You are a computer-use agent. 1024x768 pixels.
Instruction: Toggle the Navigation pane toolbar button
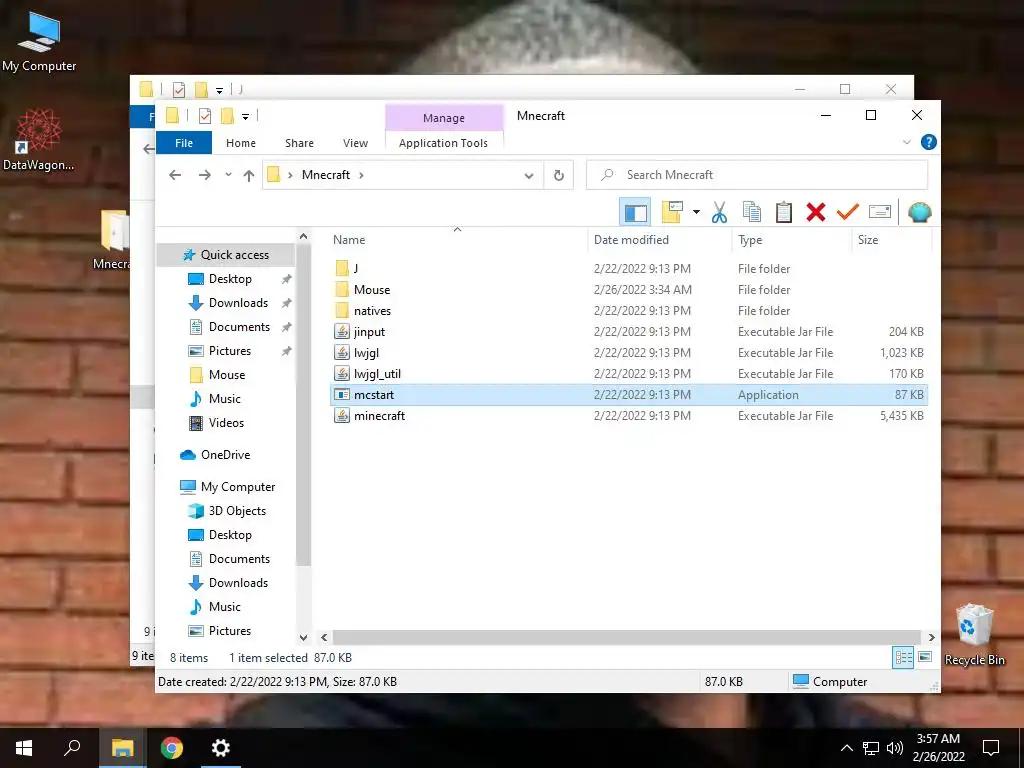coord(635,212)
